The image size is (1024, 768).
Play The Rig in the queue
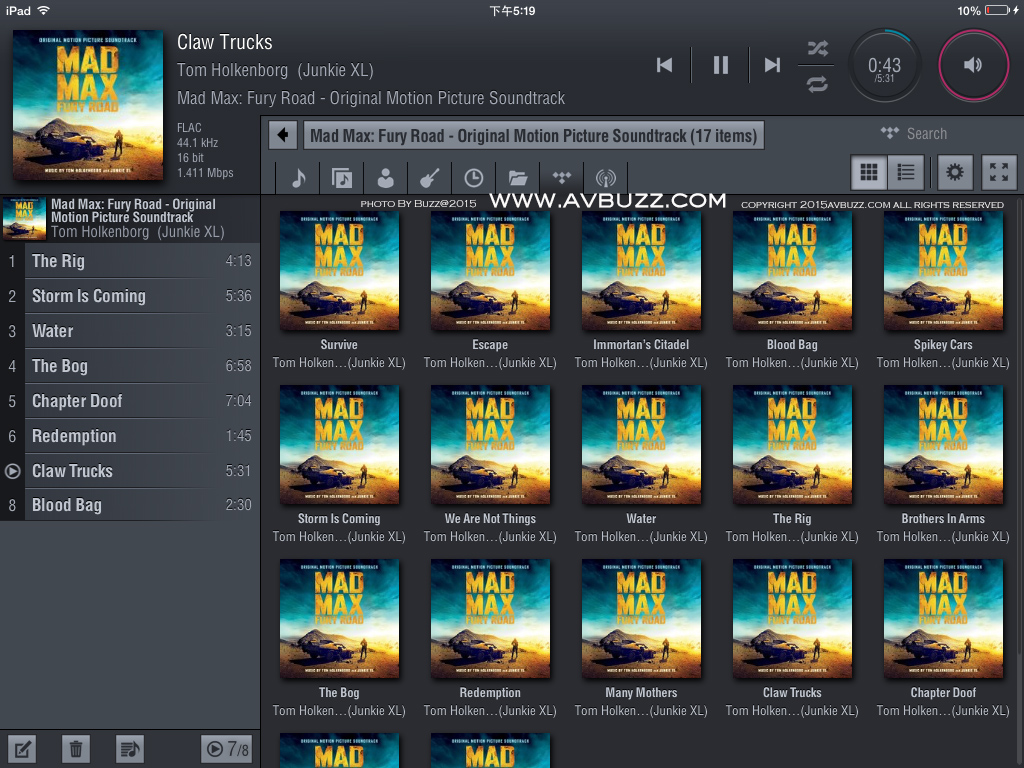pos(130,261)
